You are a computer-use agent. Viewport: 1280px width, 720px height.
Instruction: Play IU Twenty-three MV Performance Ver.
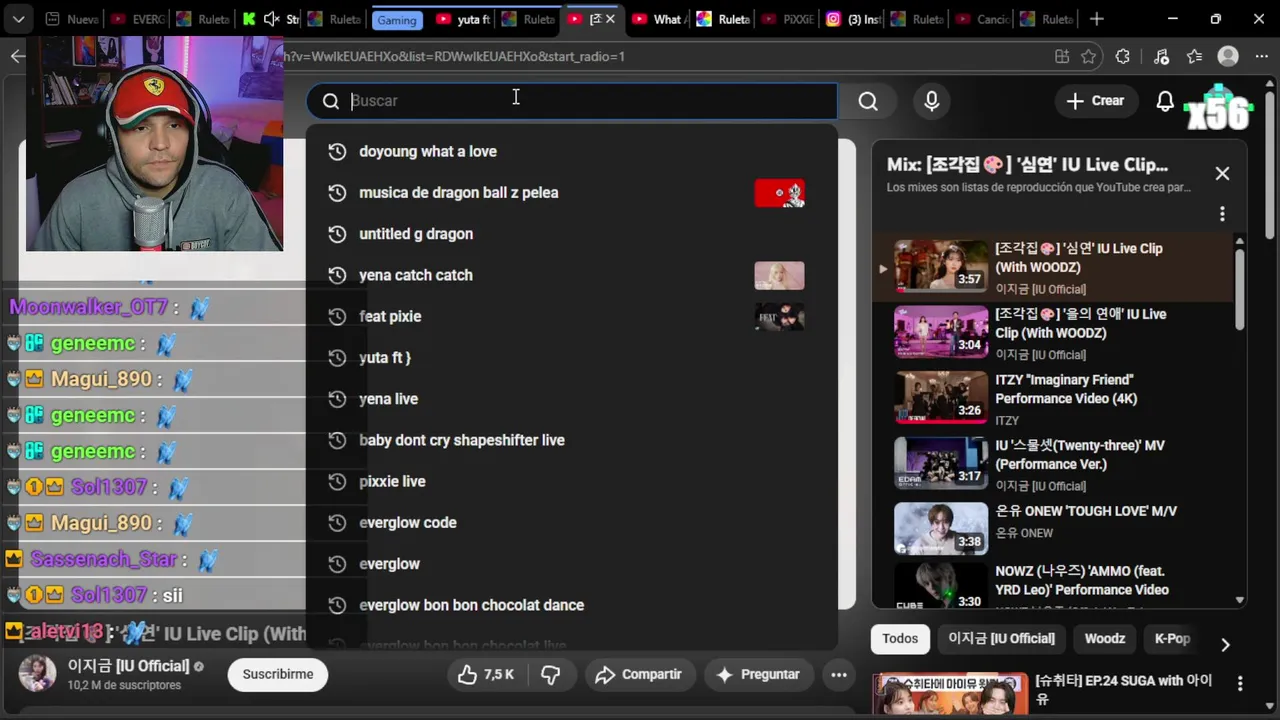pos(1052,464)
